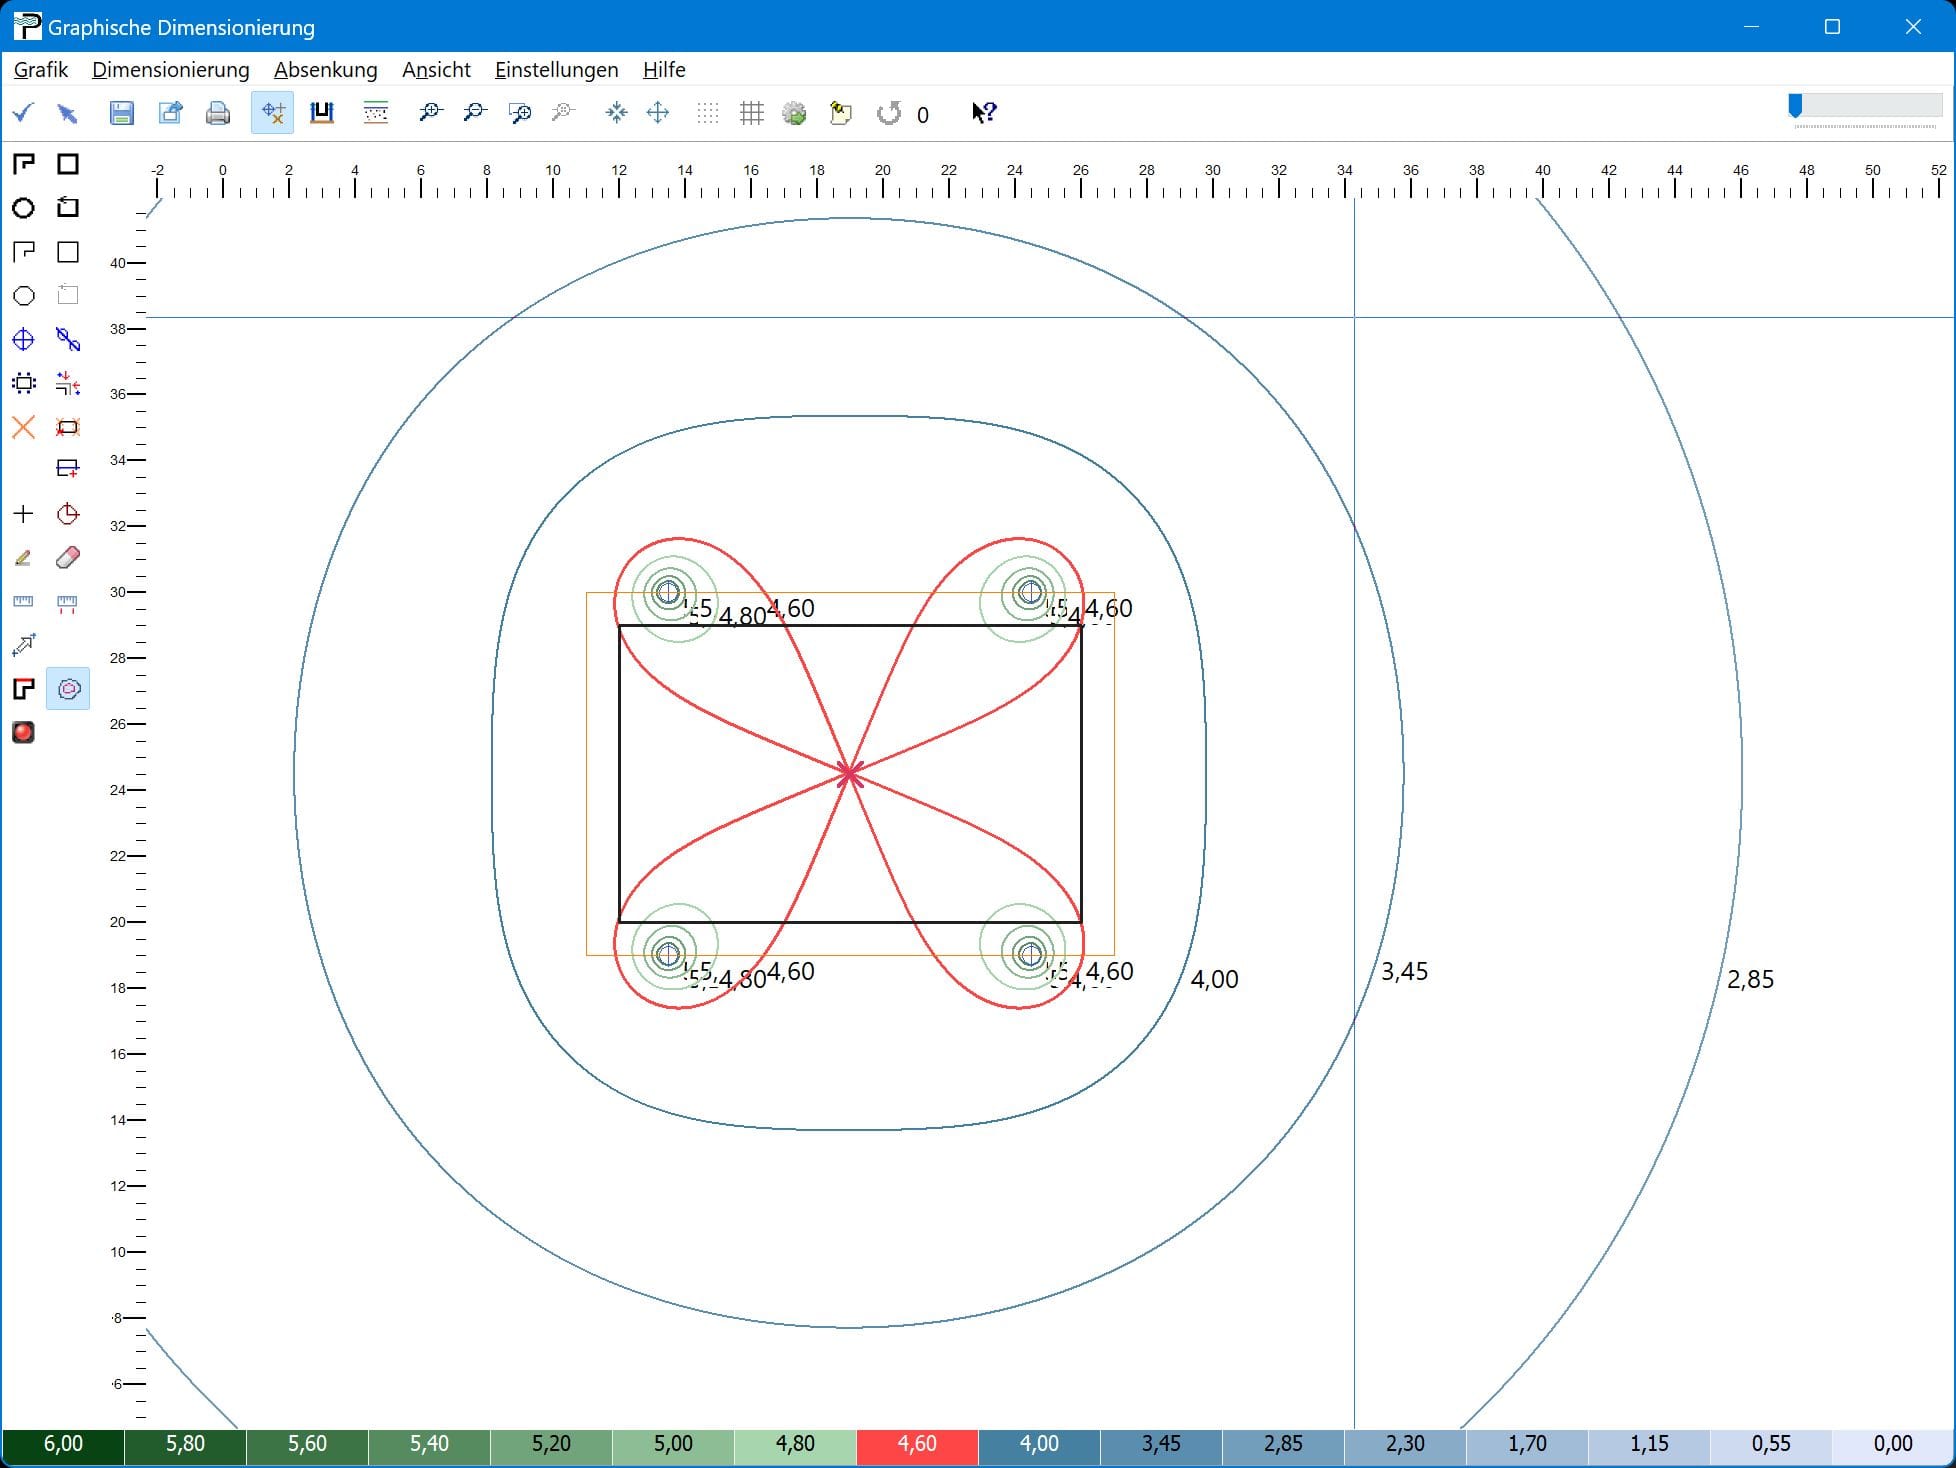
Task: Toggle the dotted grid points icon
Action: 707,113
